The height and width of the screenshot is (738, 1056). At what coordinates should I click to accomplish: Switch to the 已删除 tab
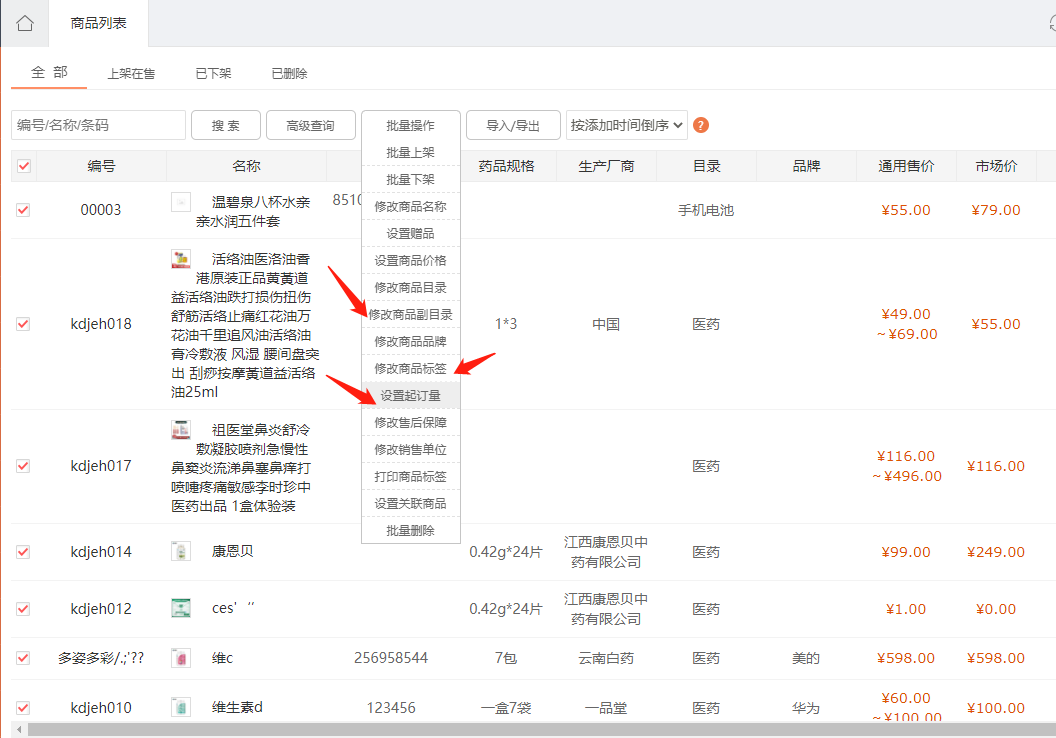[x=289, y=73]
